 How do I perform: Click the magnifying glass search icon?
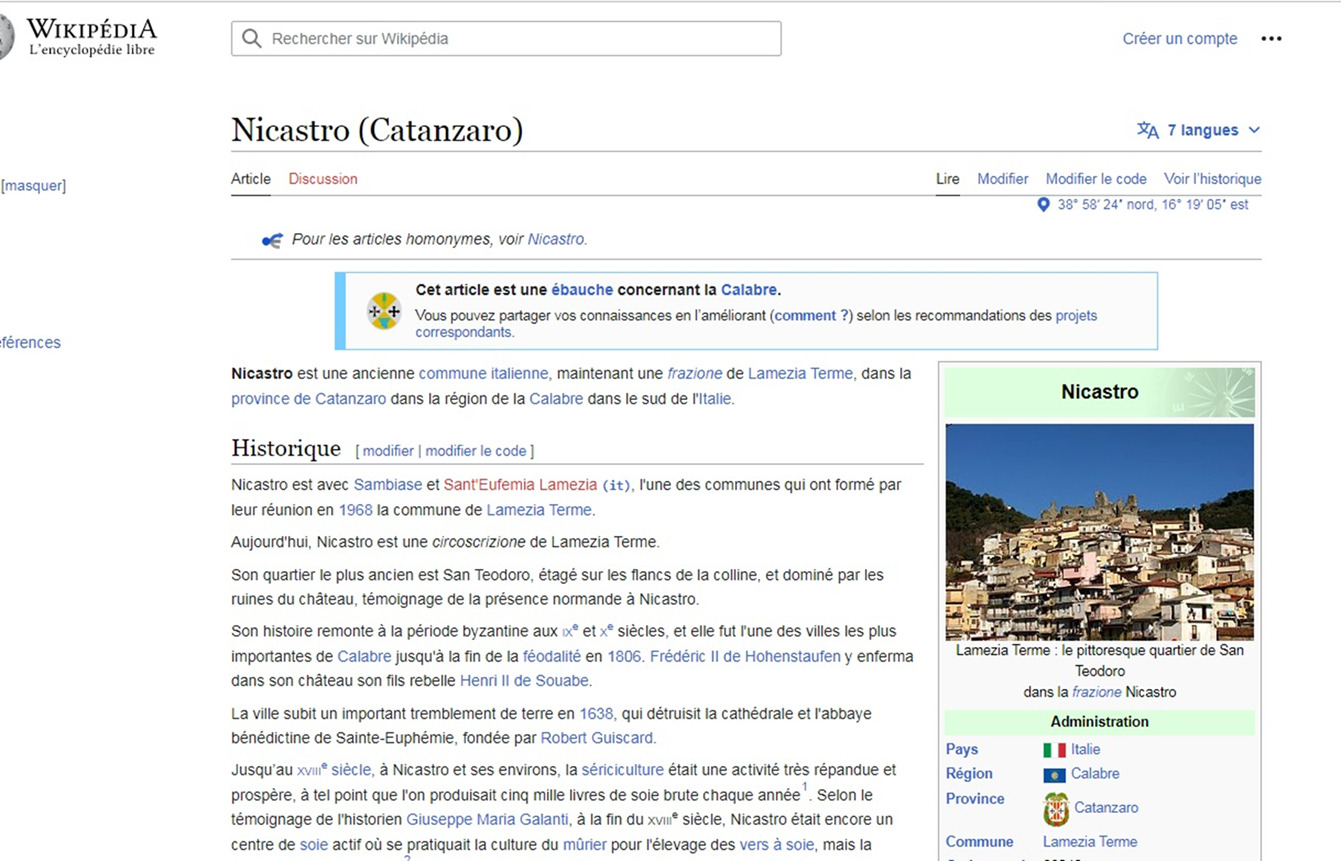[x=252, y=39]
